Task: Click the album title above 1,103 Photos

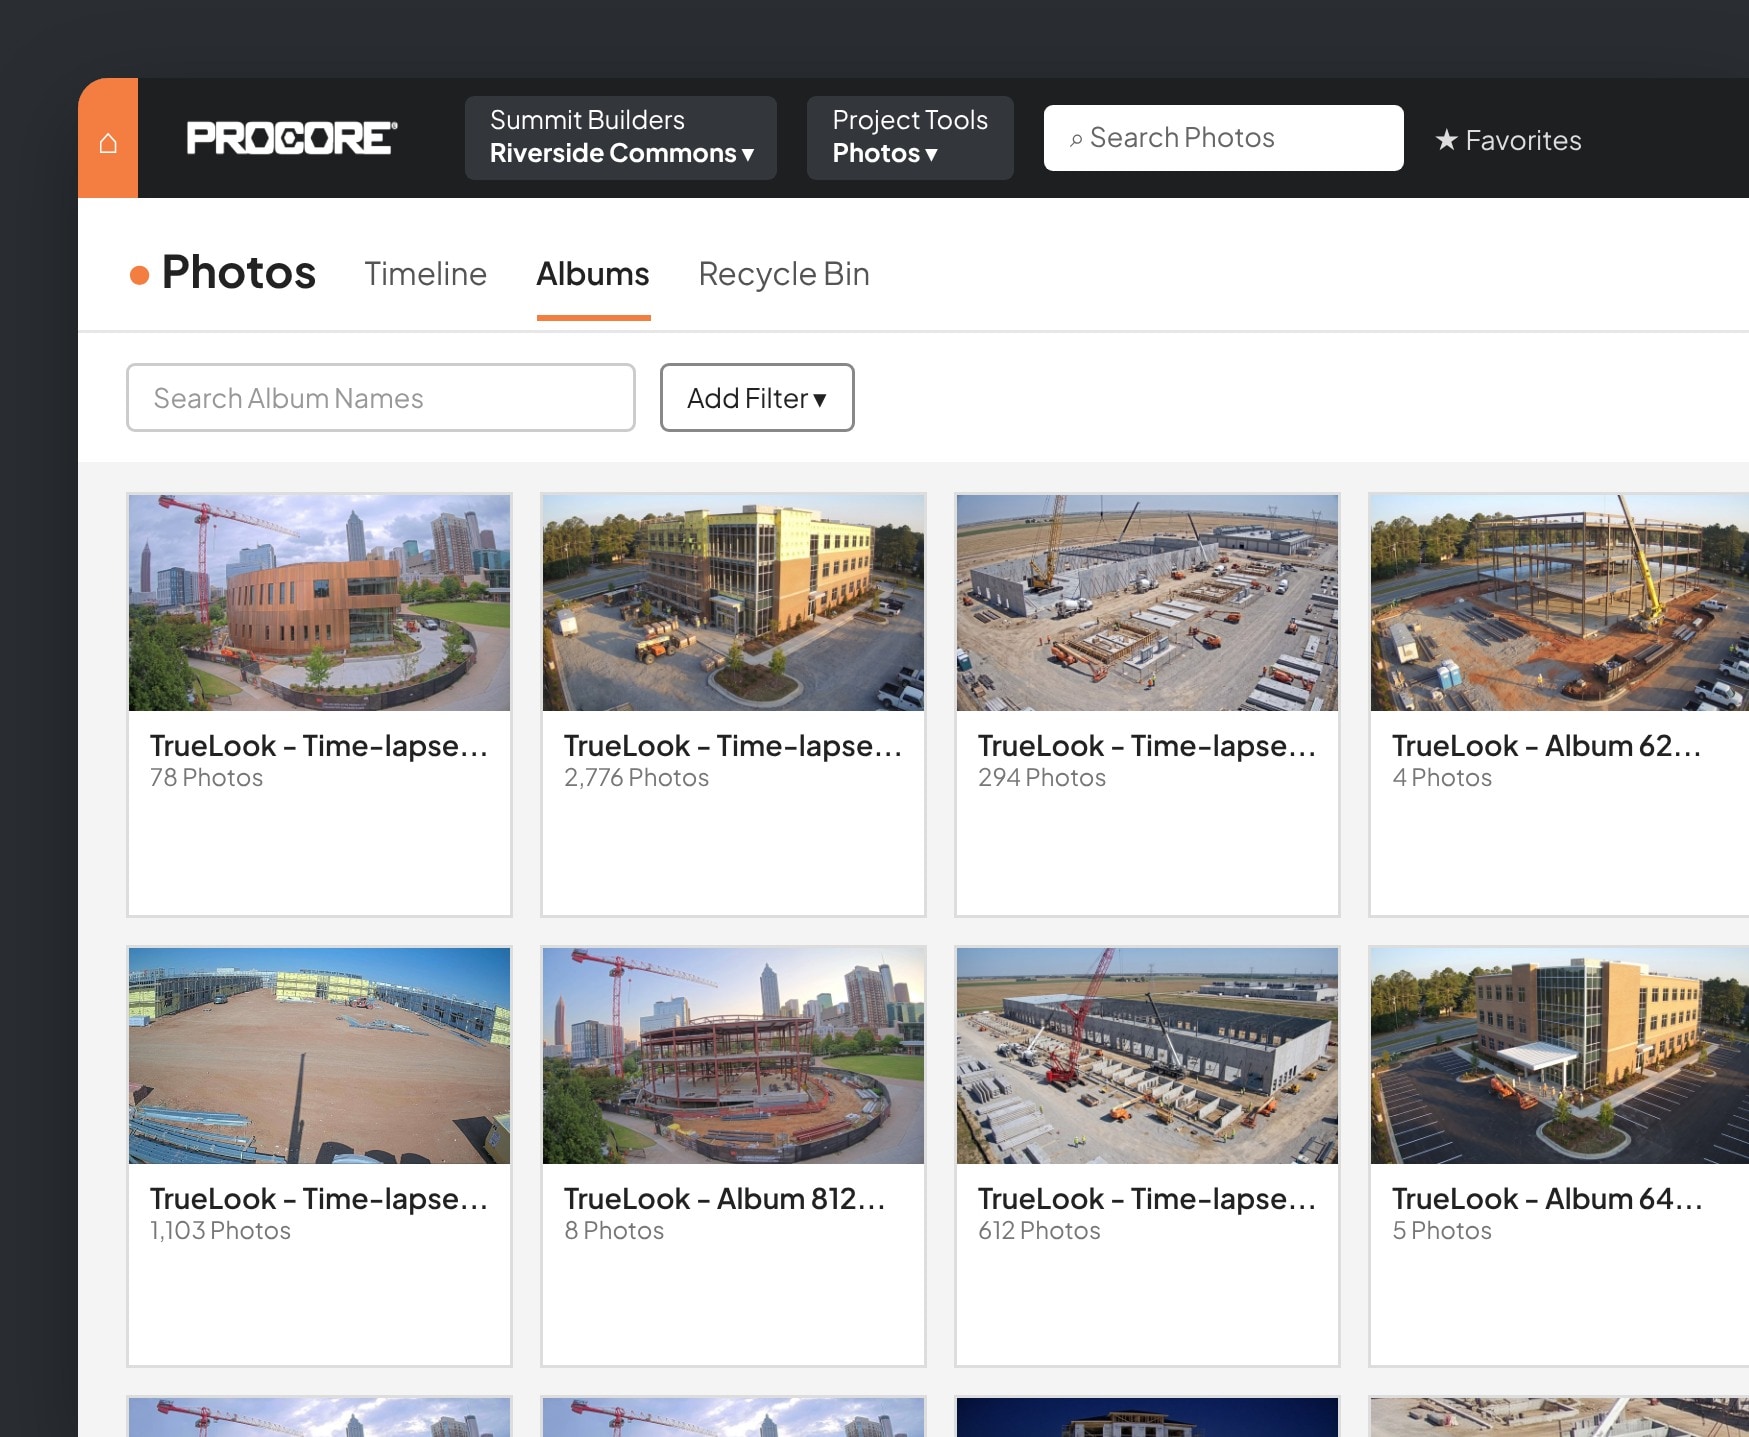Action: 319,1199
